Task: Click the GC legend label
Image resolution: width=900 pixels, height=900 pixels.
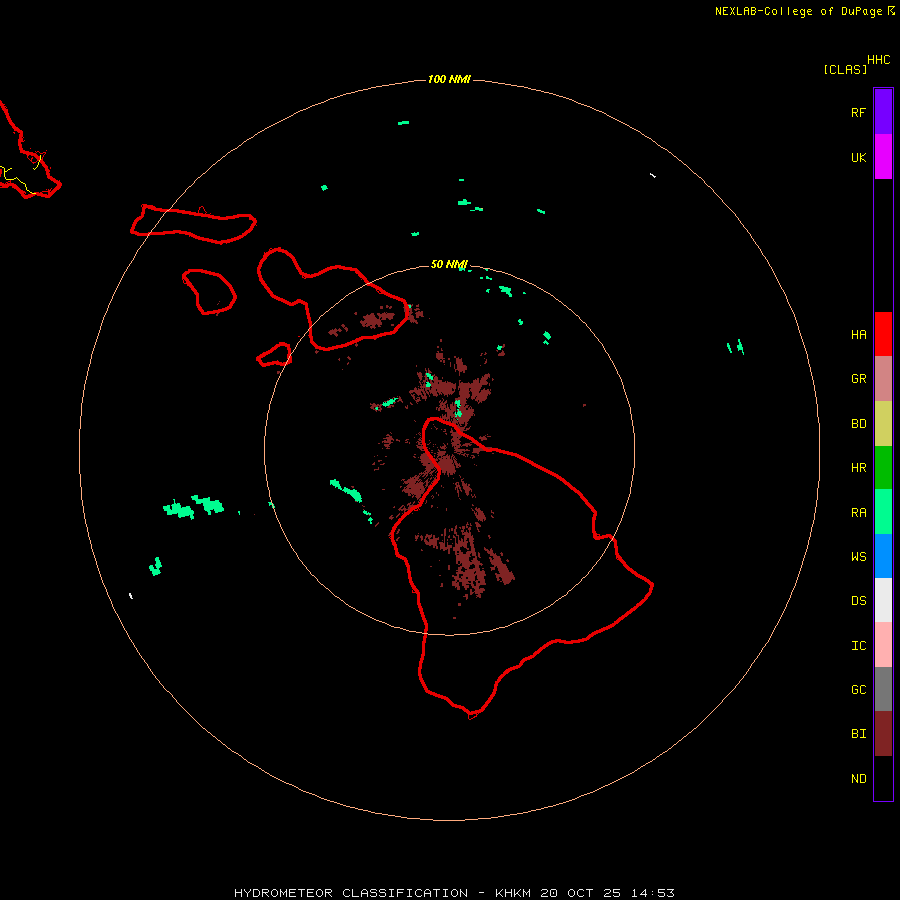Action: click(x=858, y=690)
